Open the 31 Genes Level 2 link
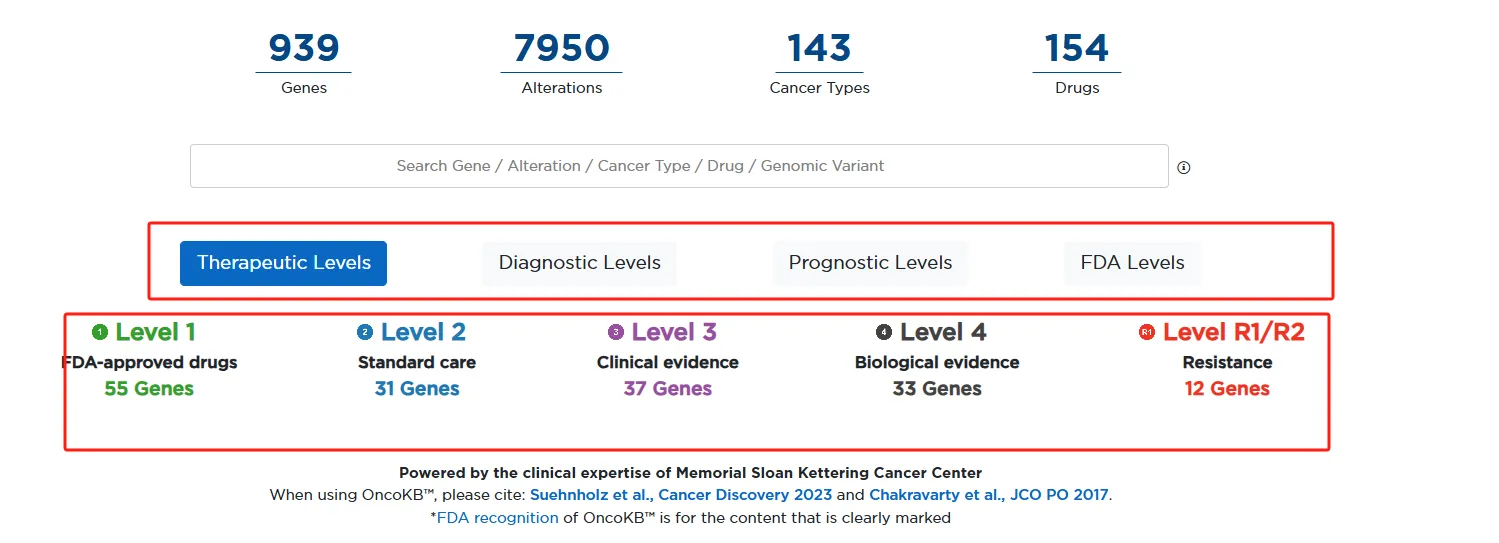The height and width of the screenshot is (543, 1499). click(417, 389)
